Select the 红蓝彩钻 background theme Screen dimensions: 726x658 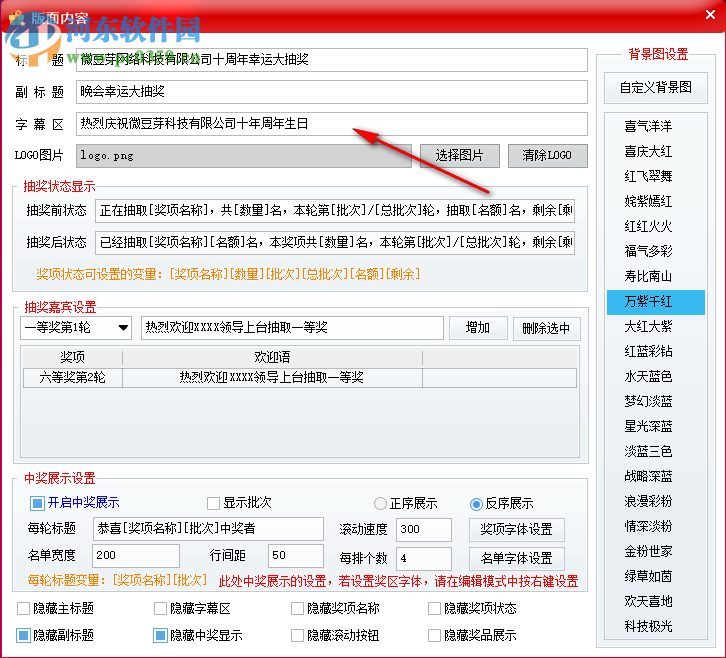click(x=656, y=351)
